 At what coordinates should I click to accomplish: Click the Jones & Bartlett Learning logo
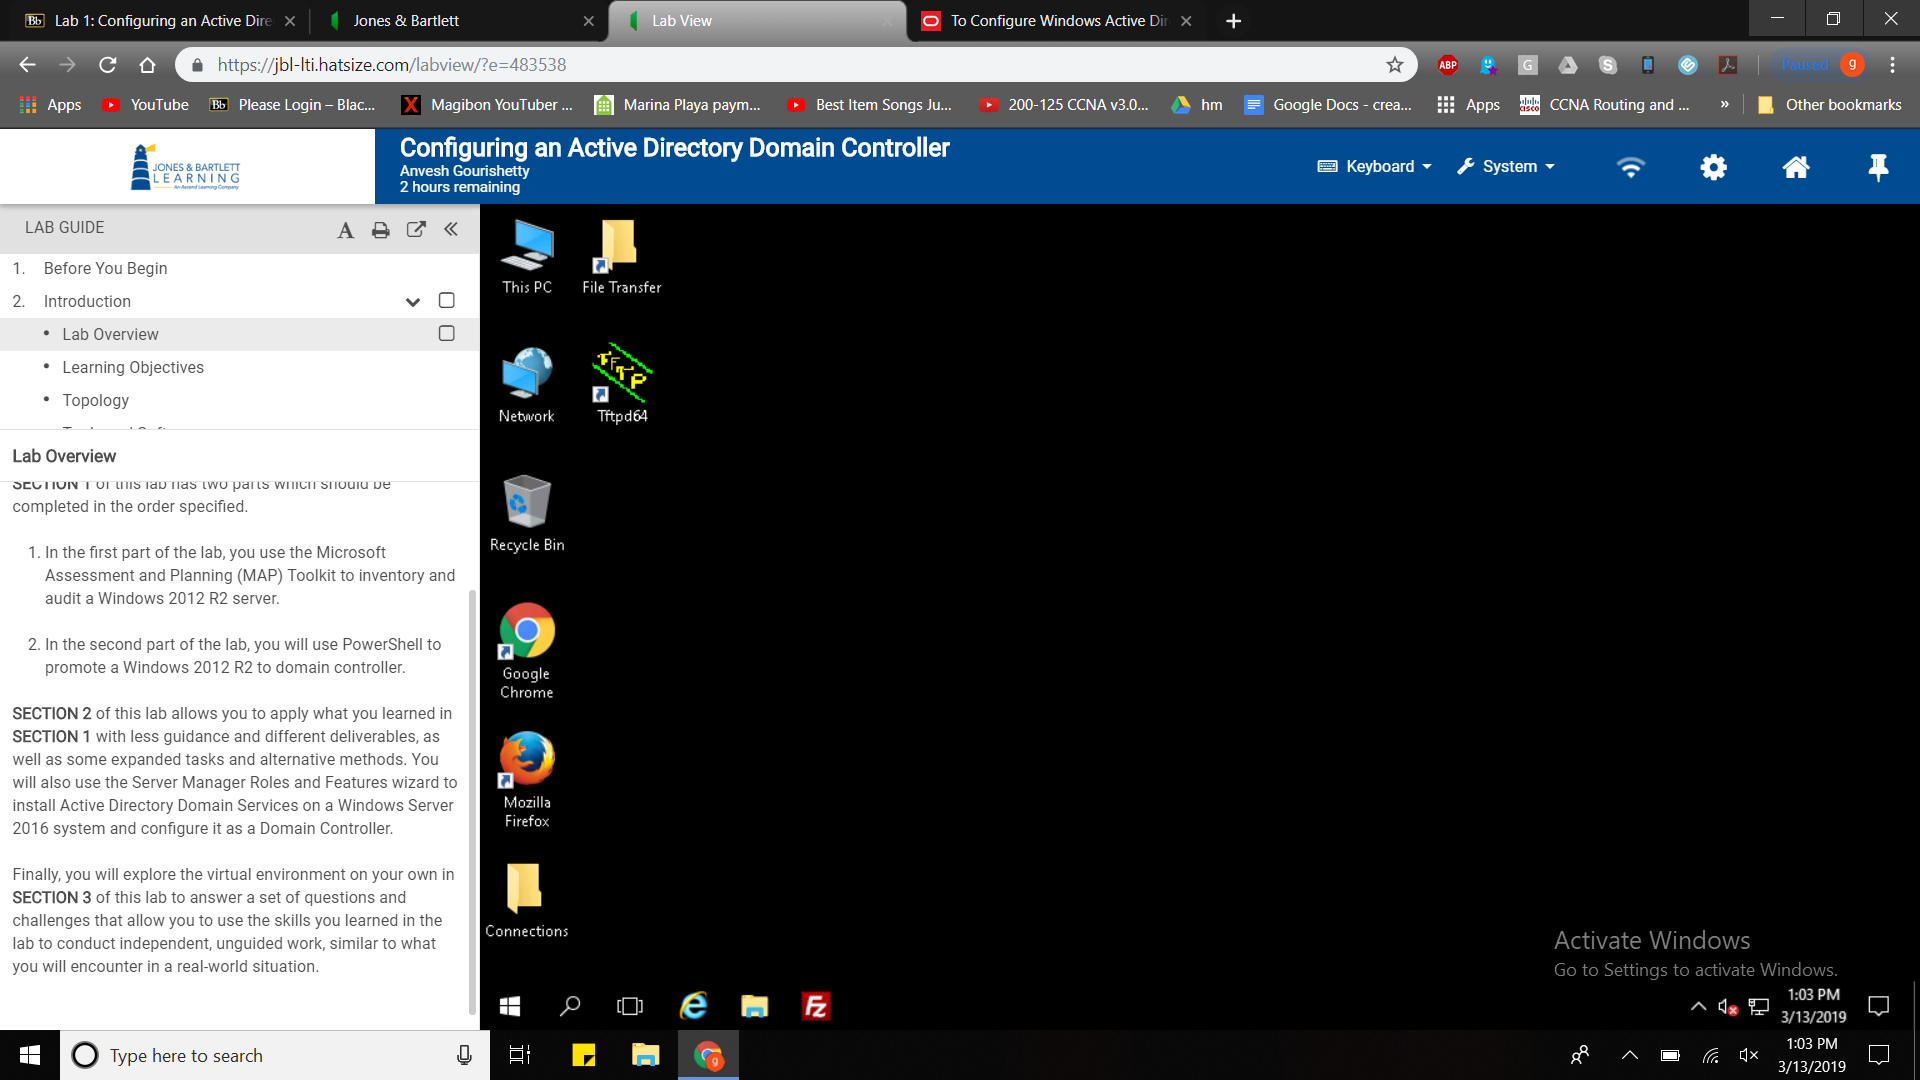coord(186,167)
